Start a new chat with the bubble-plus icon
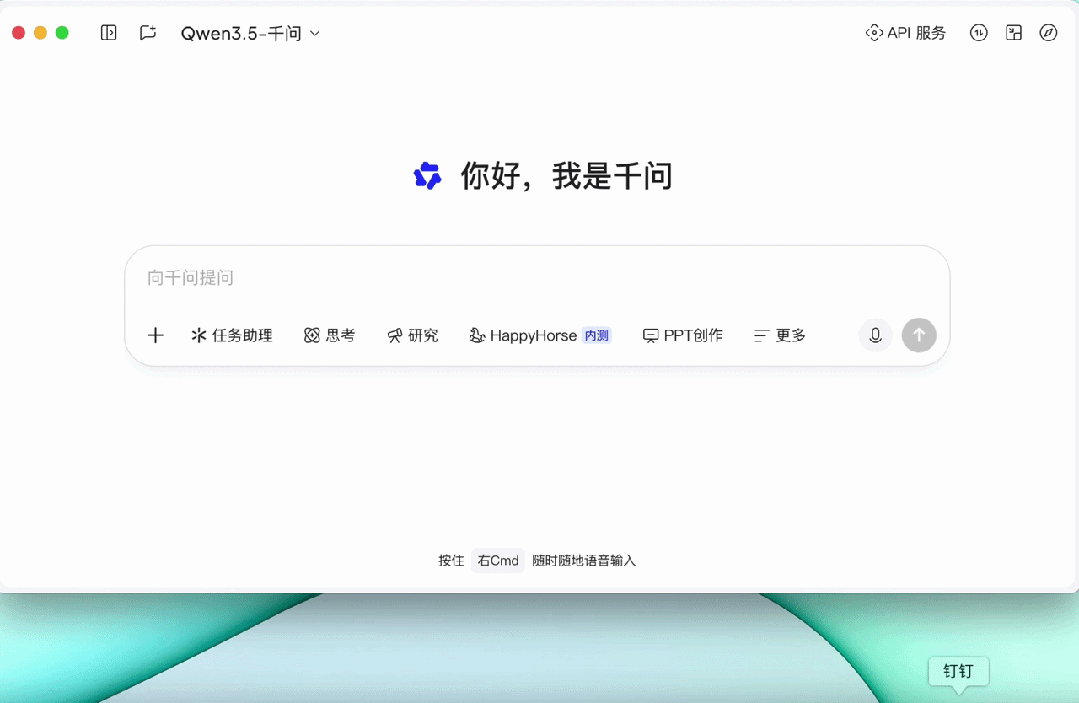This screenshot has height=703, width=1079. [x=148, y=32]
